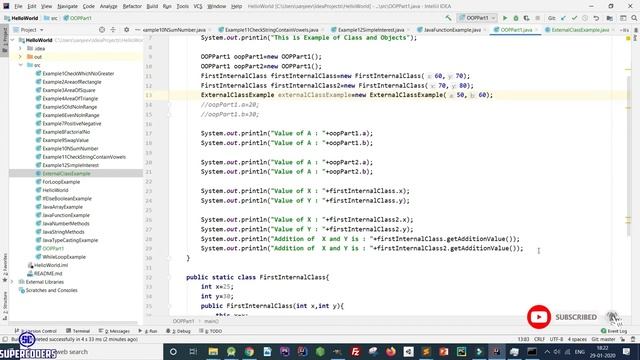Open Project panel settings gear
Viewport: 640px width, 360px height.
(x=127, y=30)
